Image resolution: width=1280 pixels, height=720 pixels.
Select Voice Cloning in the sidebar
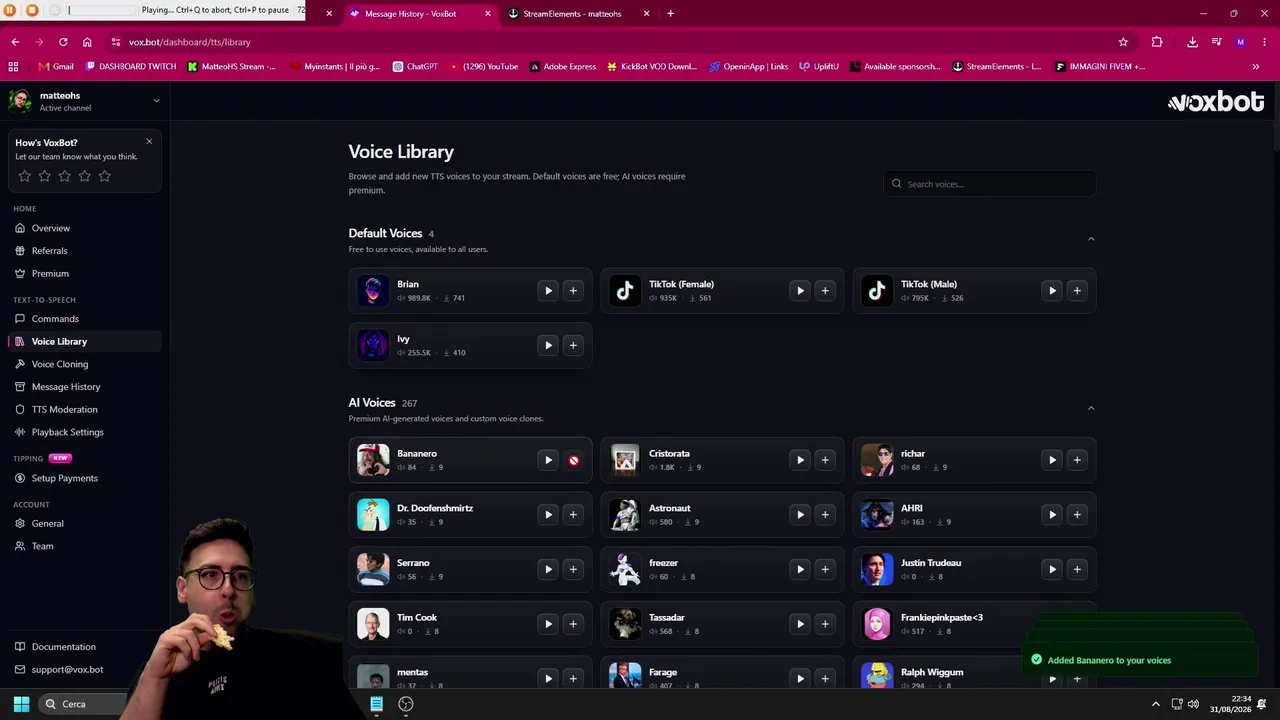point(84,364)
